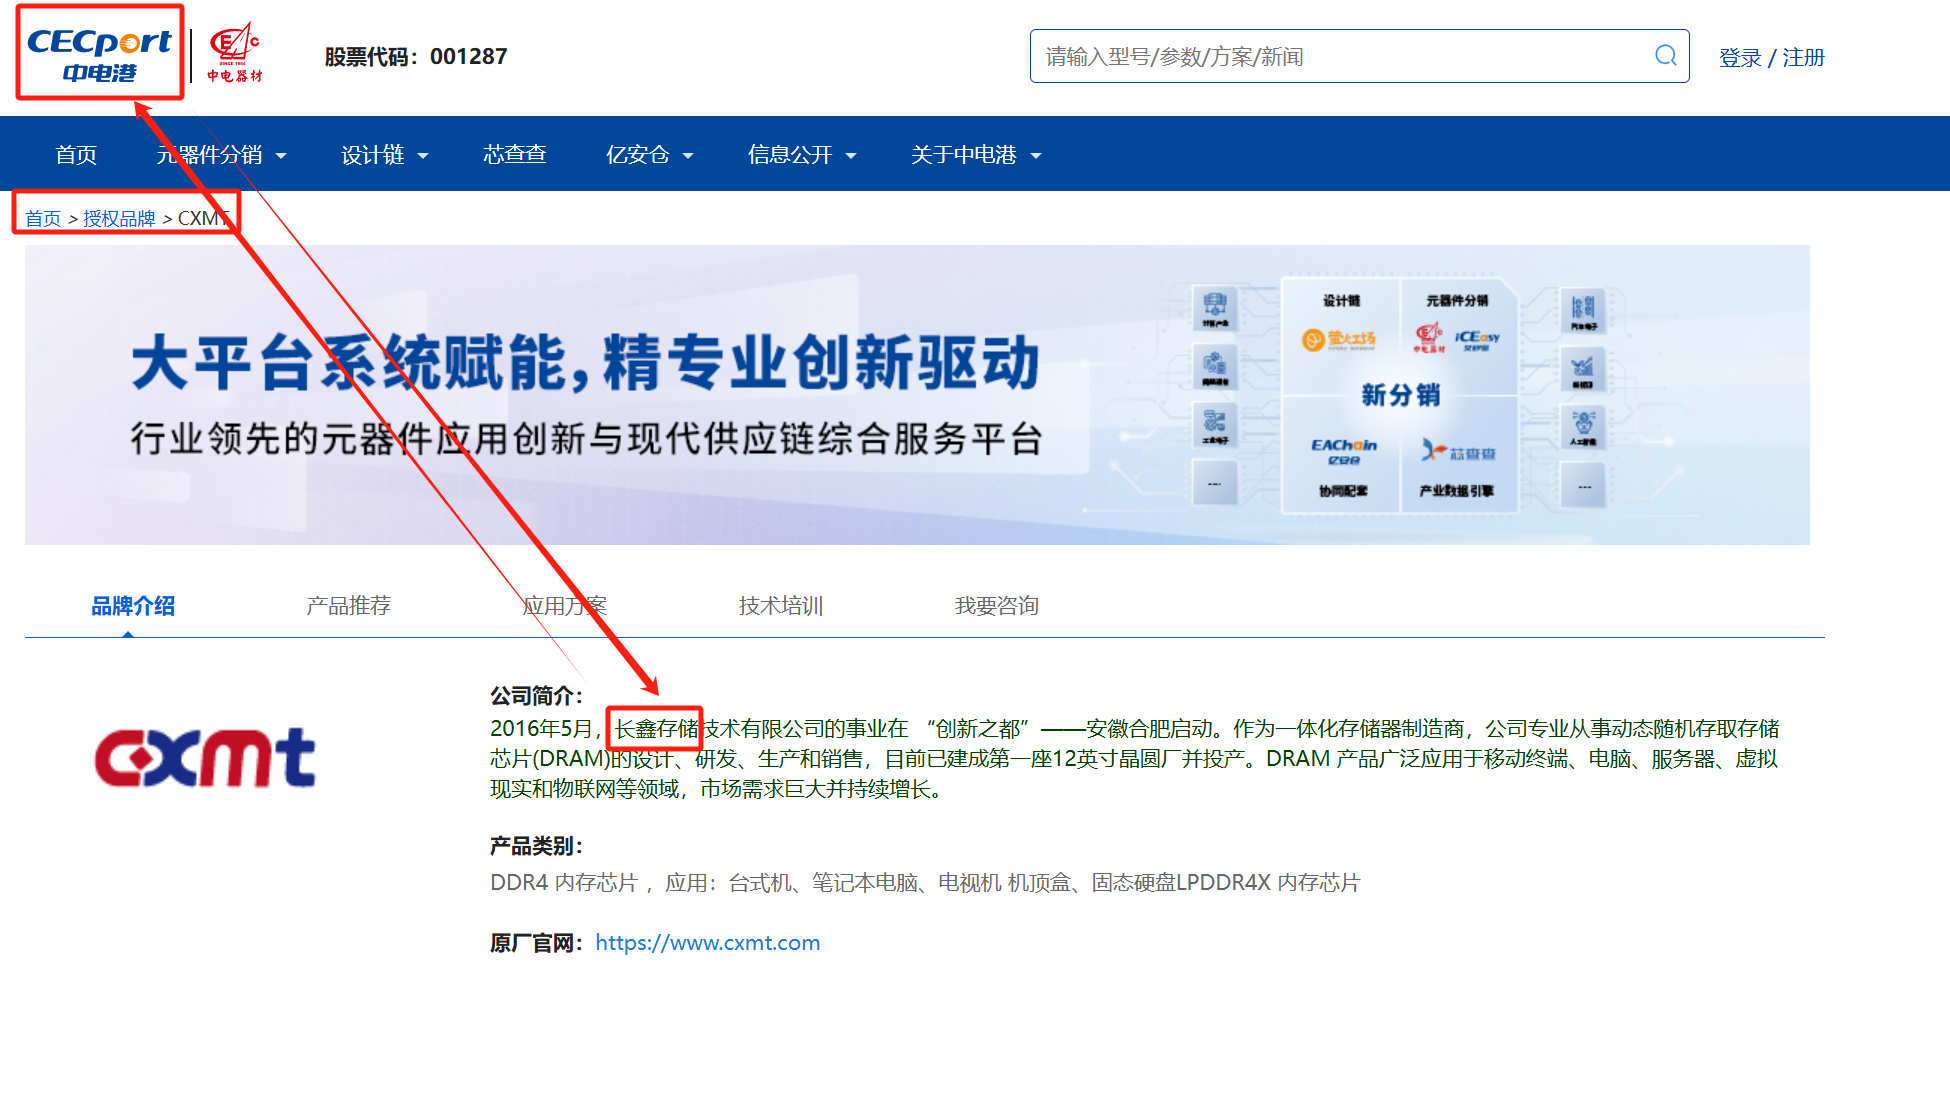Switch to the 应用方案 tab

click(x=565, y=605)
